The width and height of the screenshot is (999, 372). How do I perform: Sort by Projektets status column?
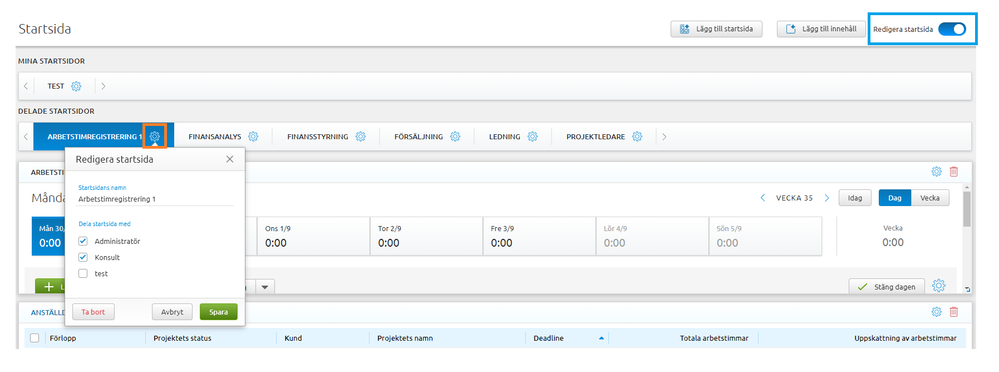tap(182, 338)
